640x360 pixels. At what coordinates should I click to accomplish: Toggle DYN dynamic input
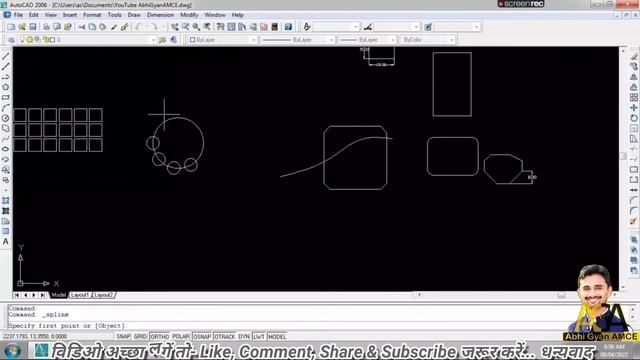click(244, 337)
